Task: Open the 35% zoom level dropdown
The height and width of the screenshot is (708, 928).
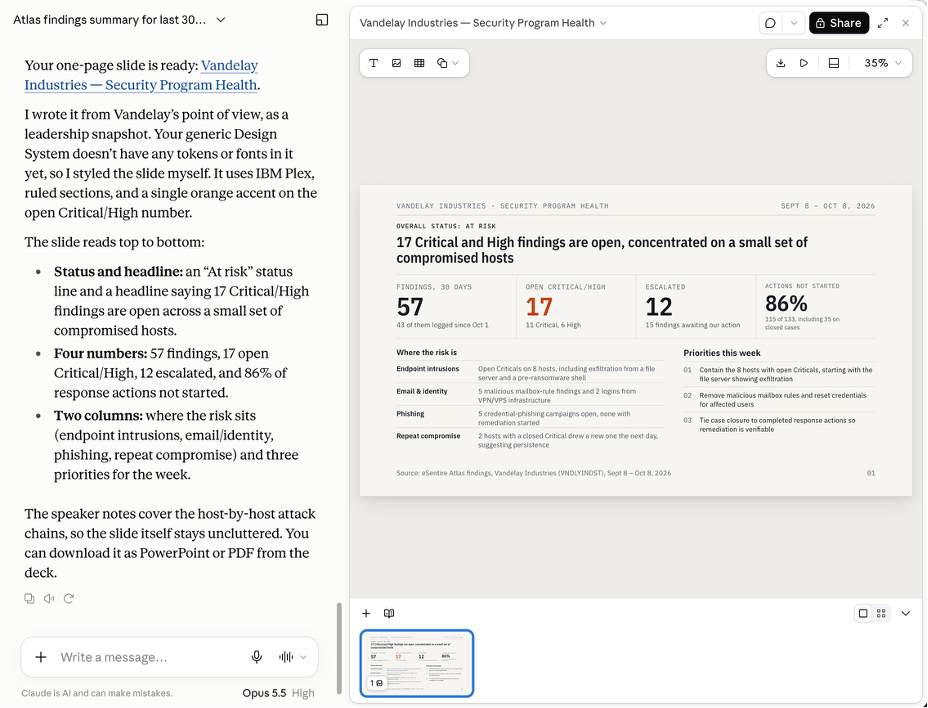Action: click(883, 63)
